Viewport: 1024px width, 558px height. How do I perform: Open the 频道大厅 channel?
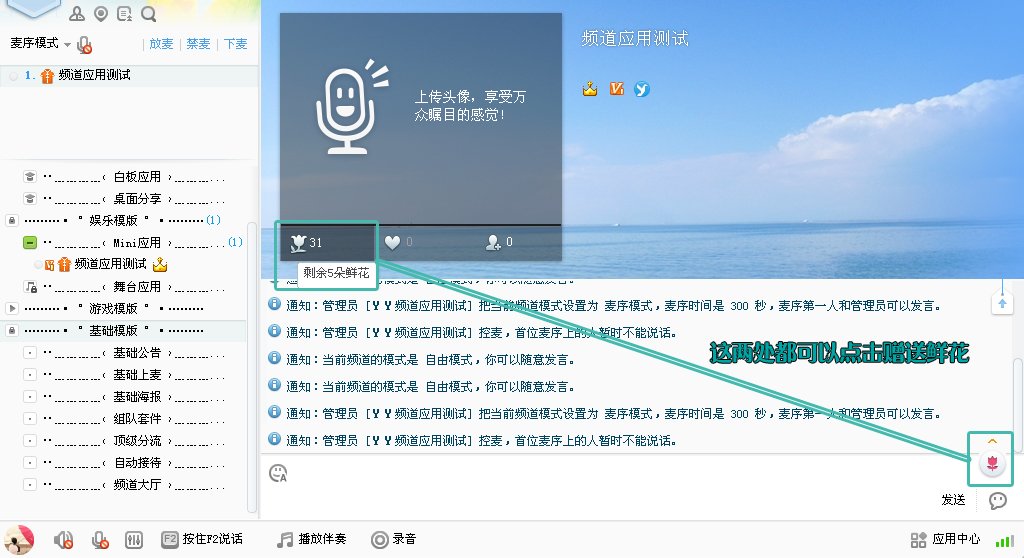click(x=136, y=485)
